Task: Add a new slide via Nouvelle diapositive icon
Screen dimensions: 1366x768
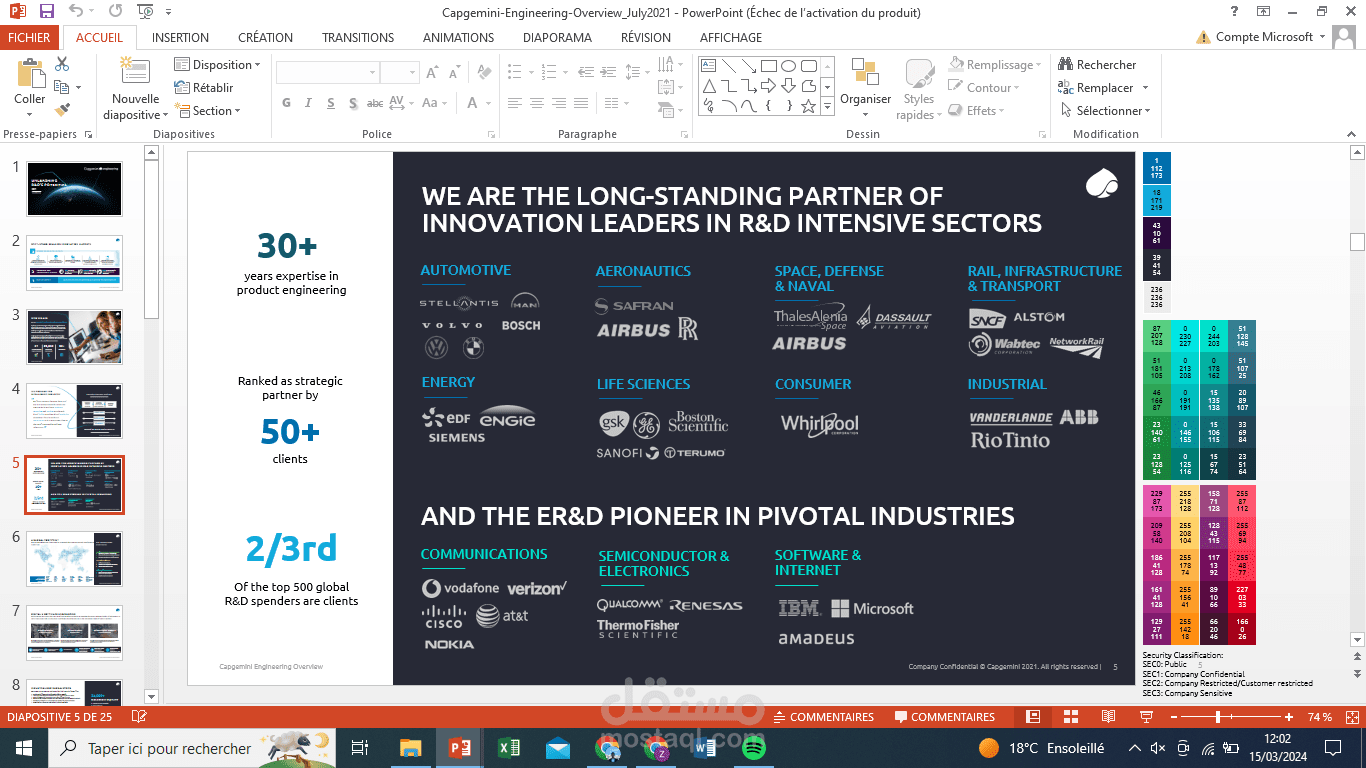Action: click(x=135, y=72)
